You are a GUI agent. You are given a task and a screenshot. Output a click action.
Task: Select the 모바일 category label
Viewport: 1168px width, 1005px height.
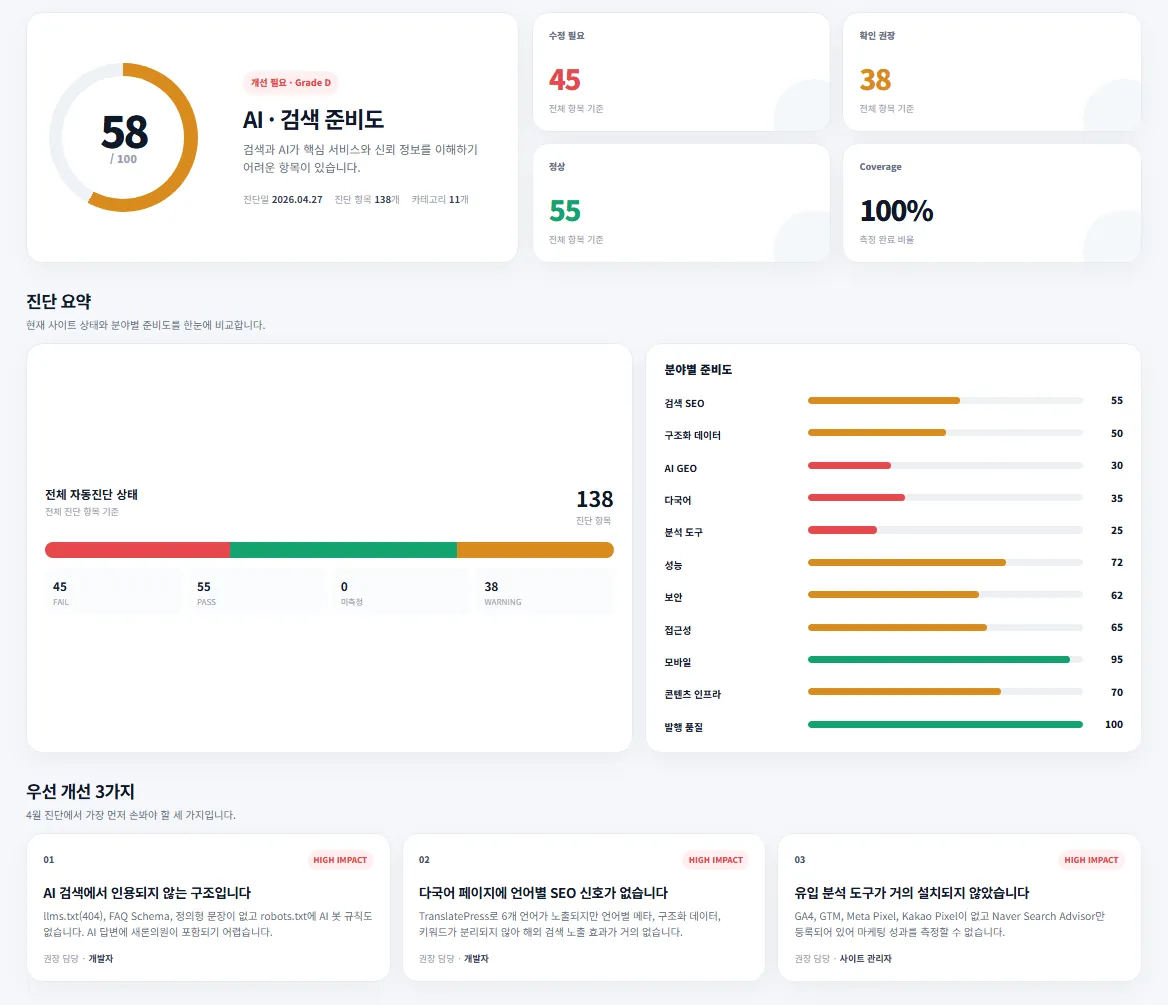pos(678,662)
